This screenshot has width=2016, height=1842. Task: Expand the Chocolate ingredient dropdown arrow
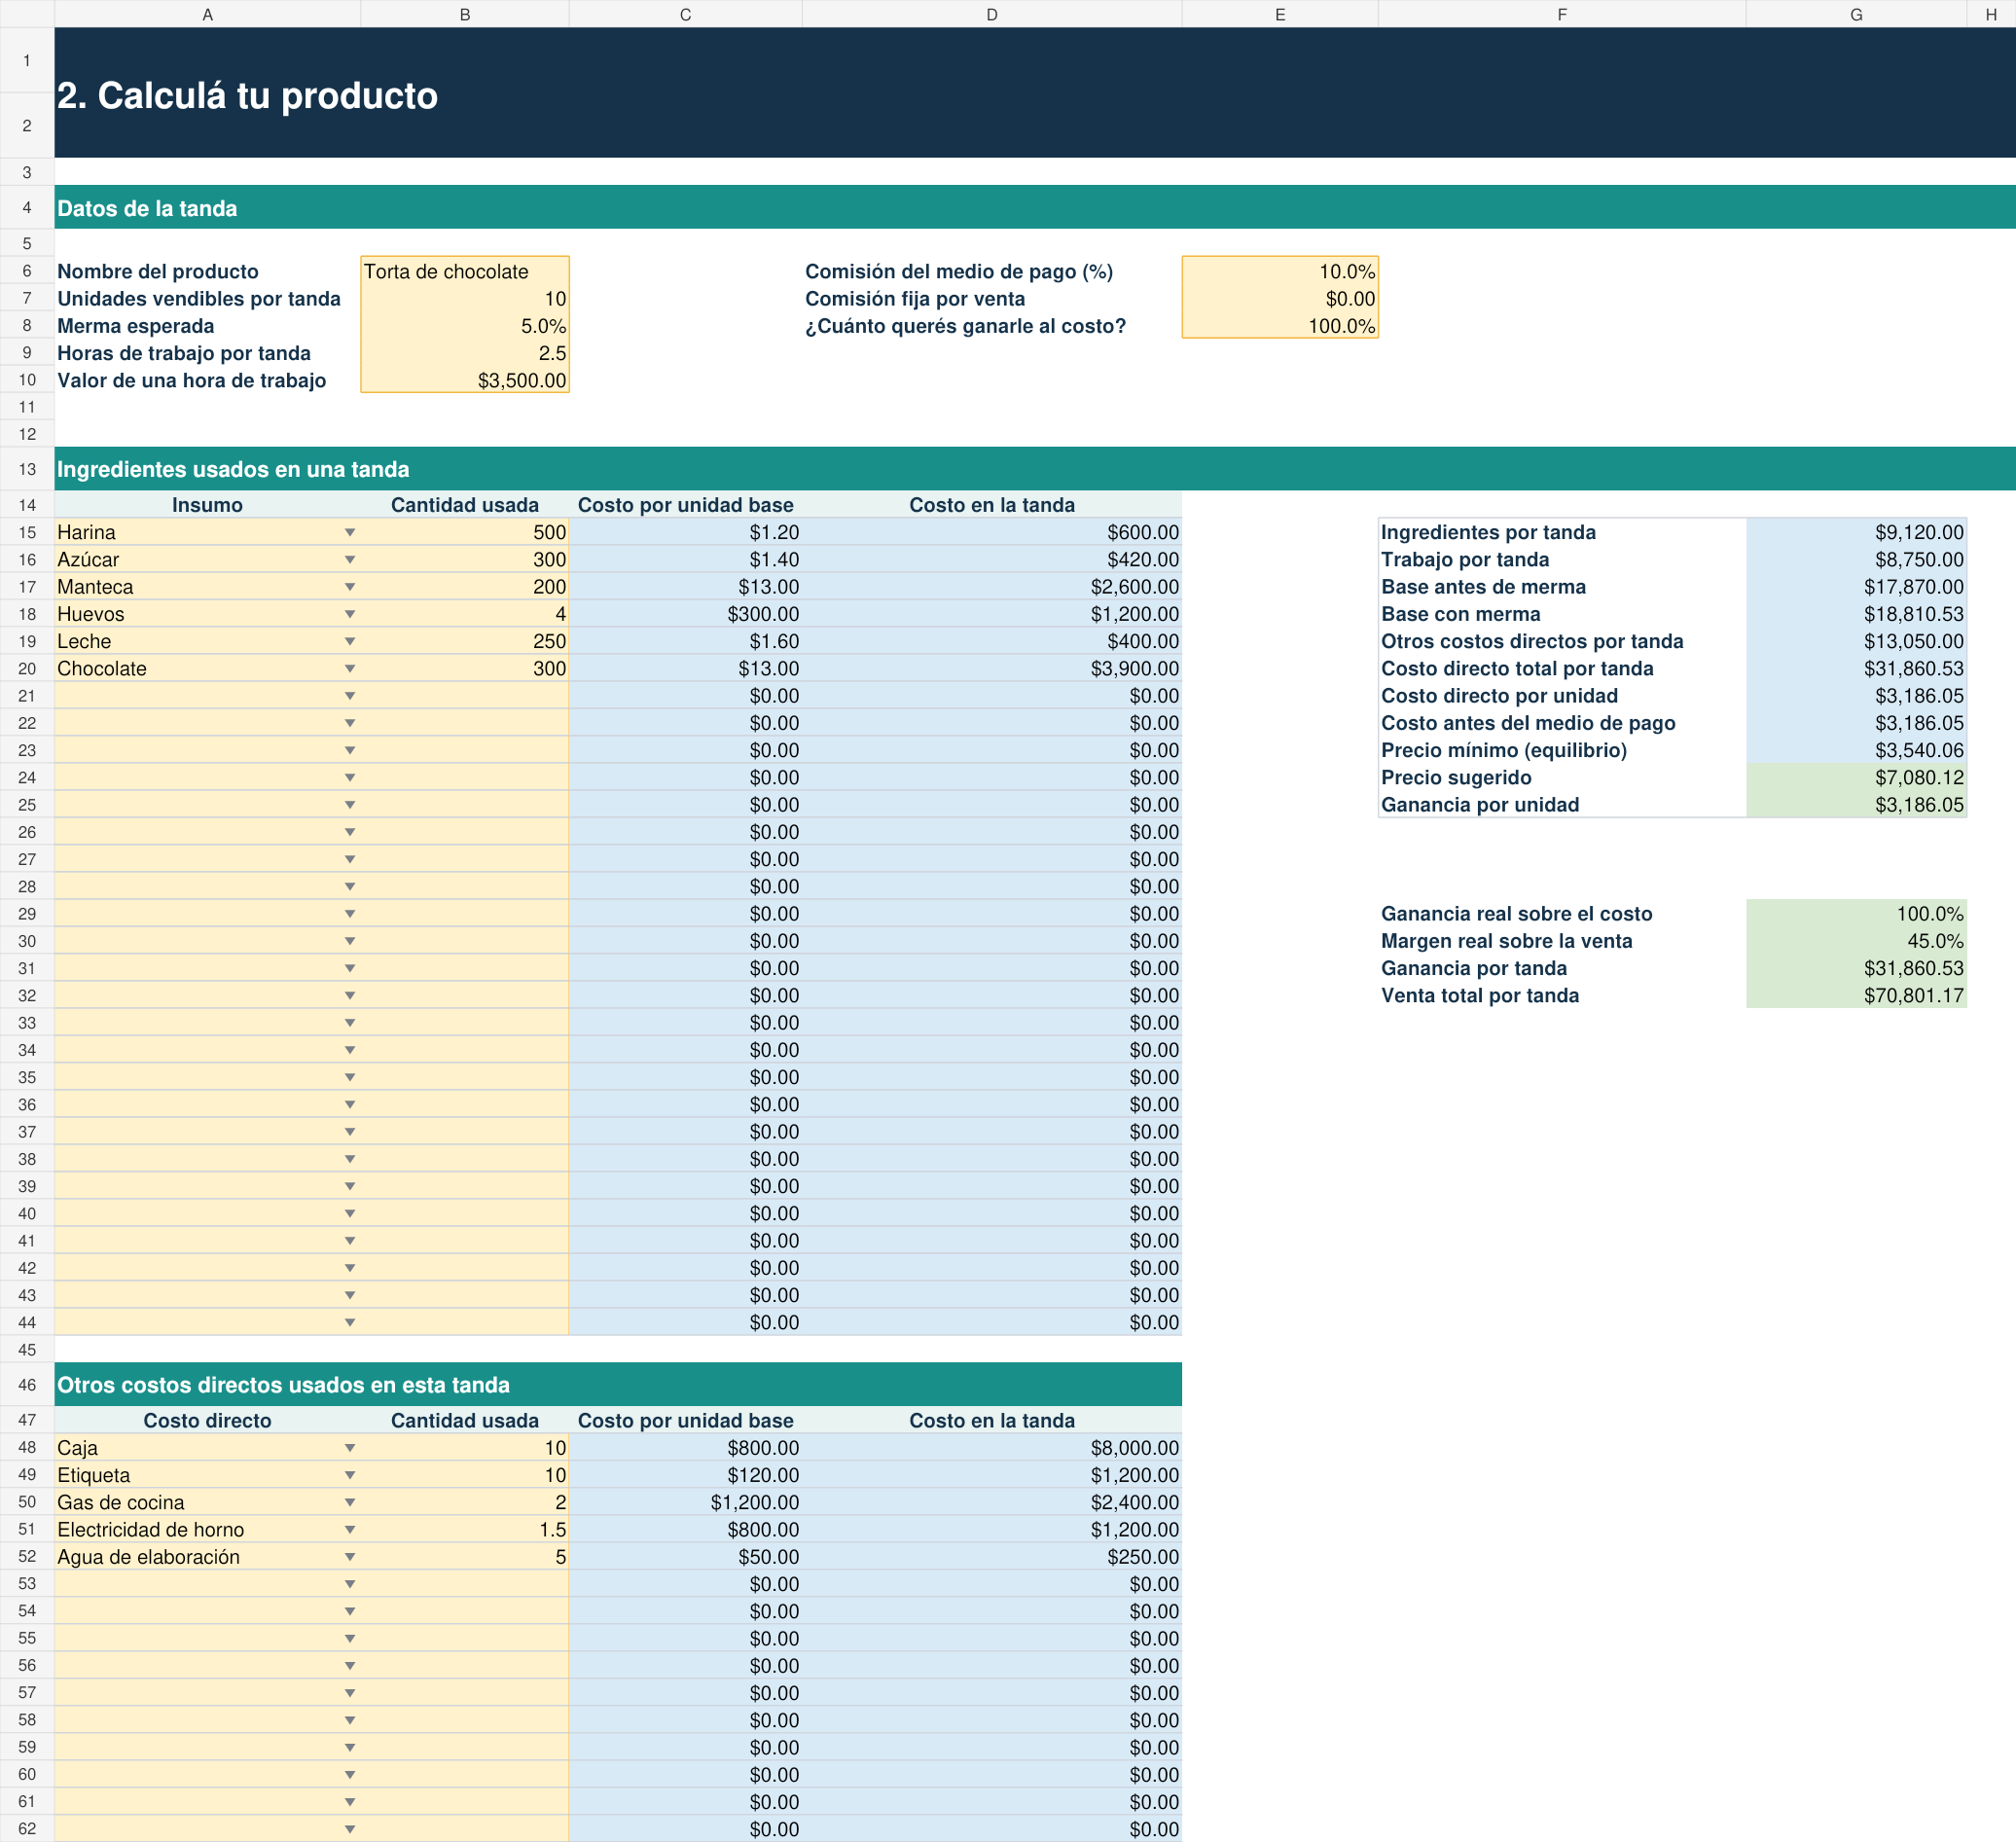coord(350,668)
